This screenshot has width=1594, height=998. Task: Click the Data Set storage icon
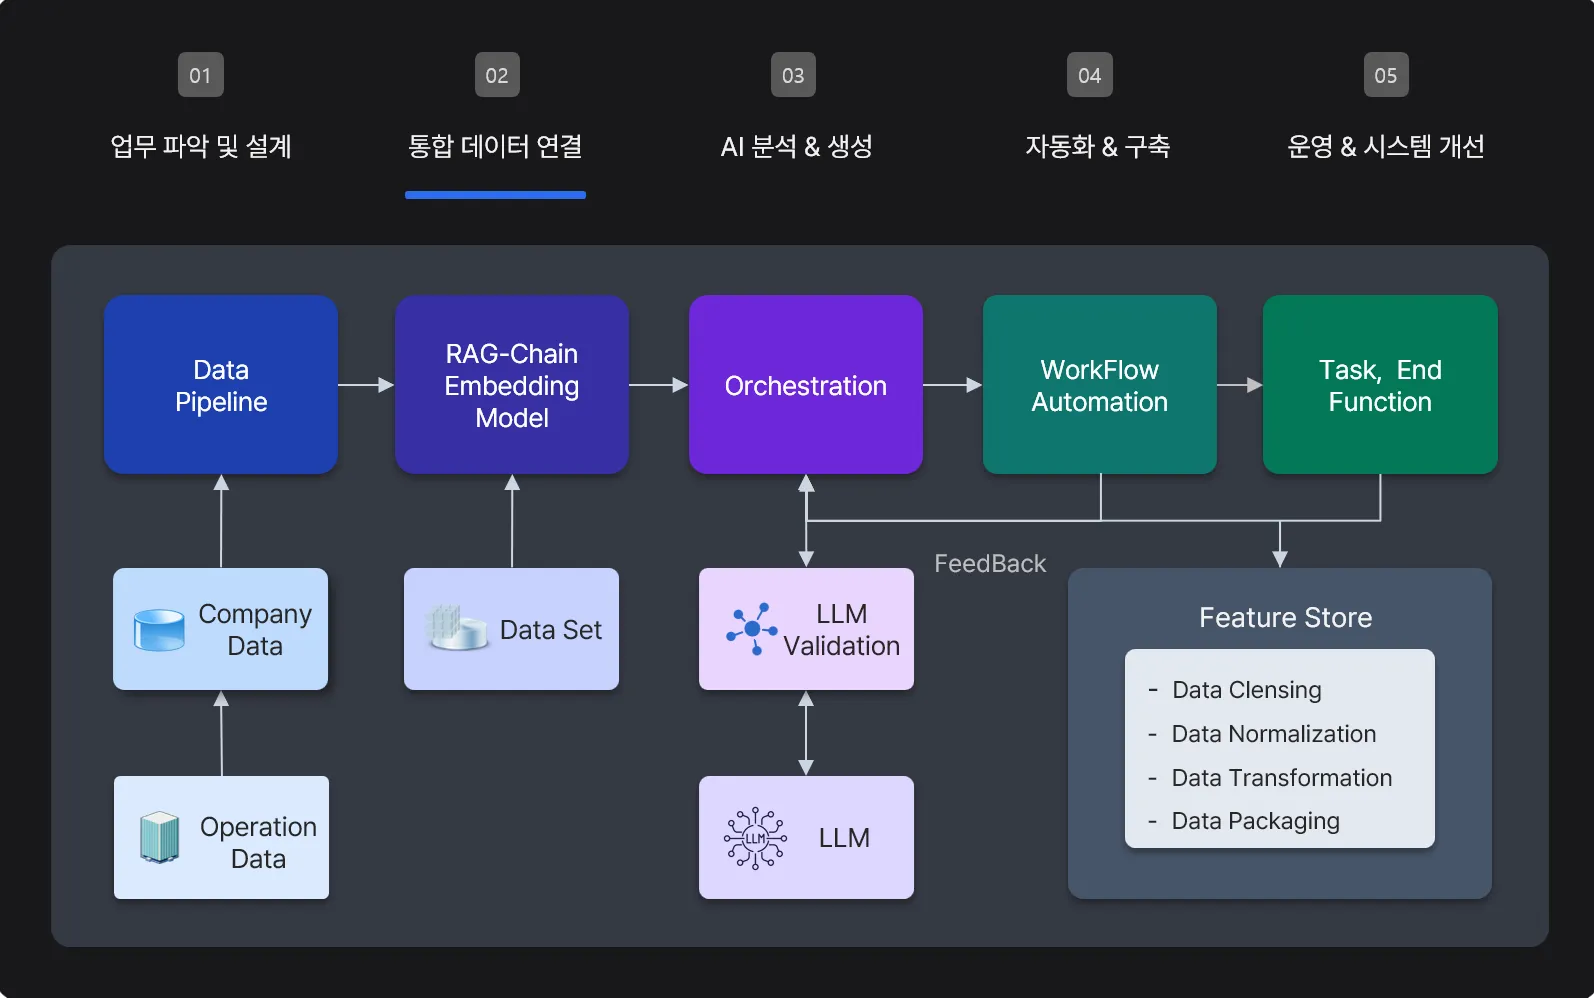click(x=457, y=628)
